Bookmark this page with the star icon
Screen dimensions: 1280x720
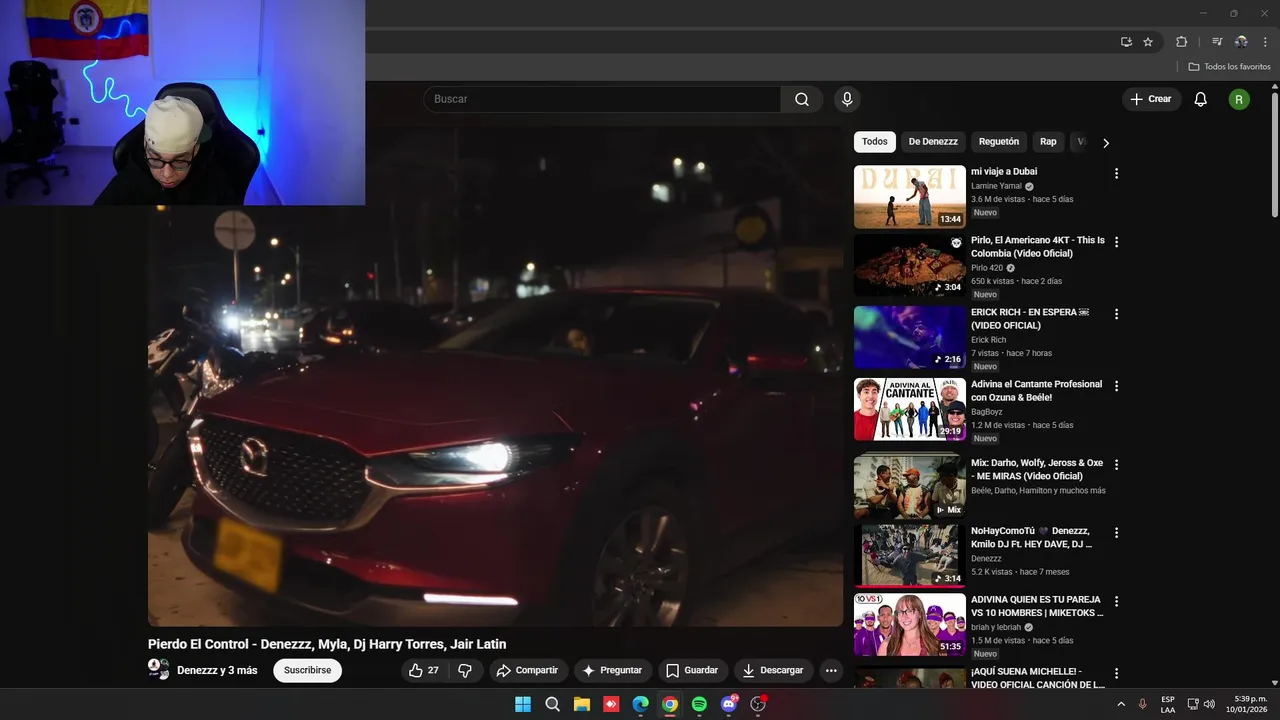coord(1148,42)
